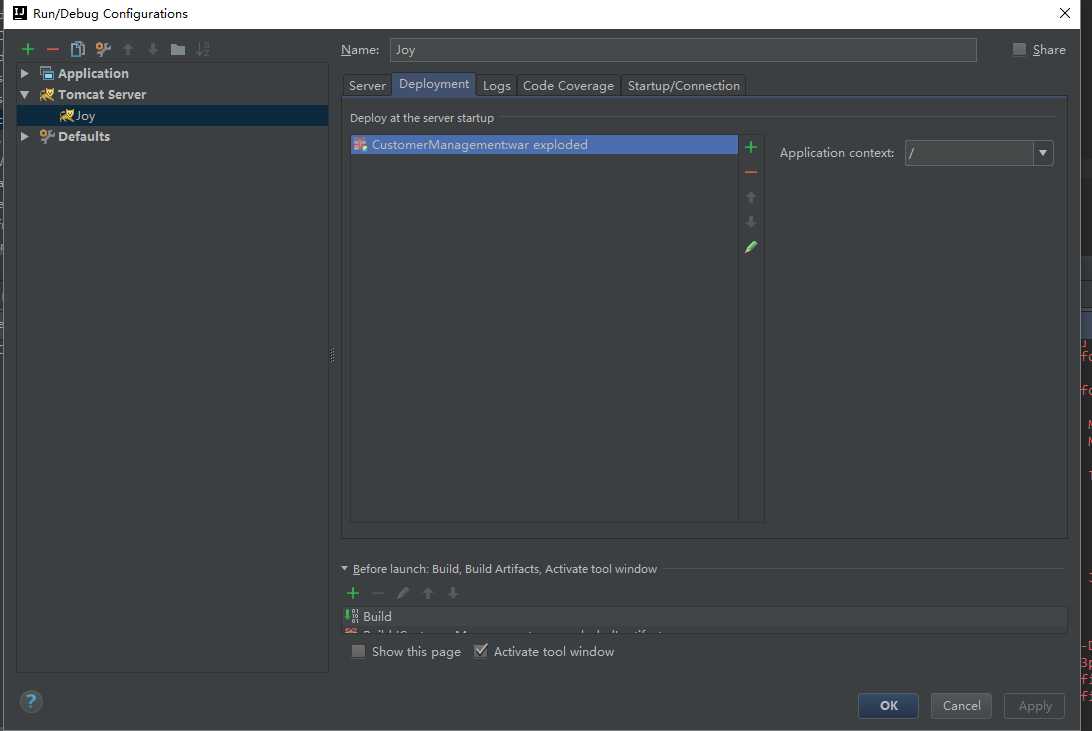
Task: Click the Apply button
Action: 1034,705
